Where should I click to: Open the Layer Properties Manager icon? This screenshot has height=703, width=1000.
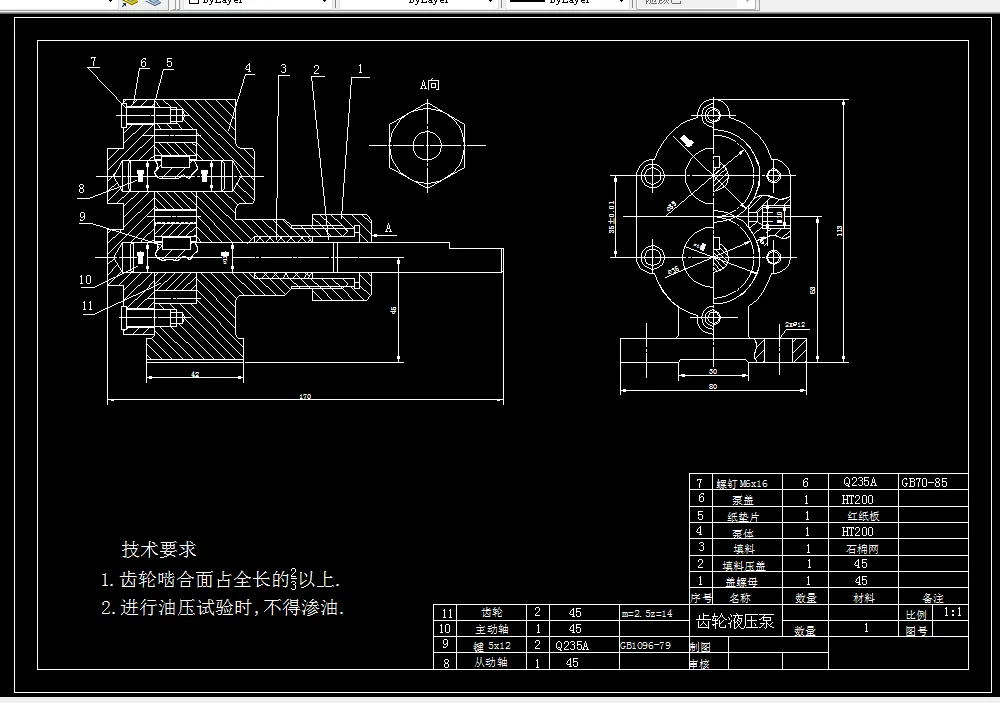pos(127,3)
